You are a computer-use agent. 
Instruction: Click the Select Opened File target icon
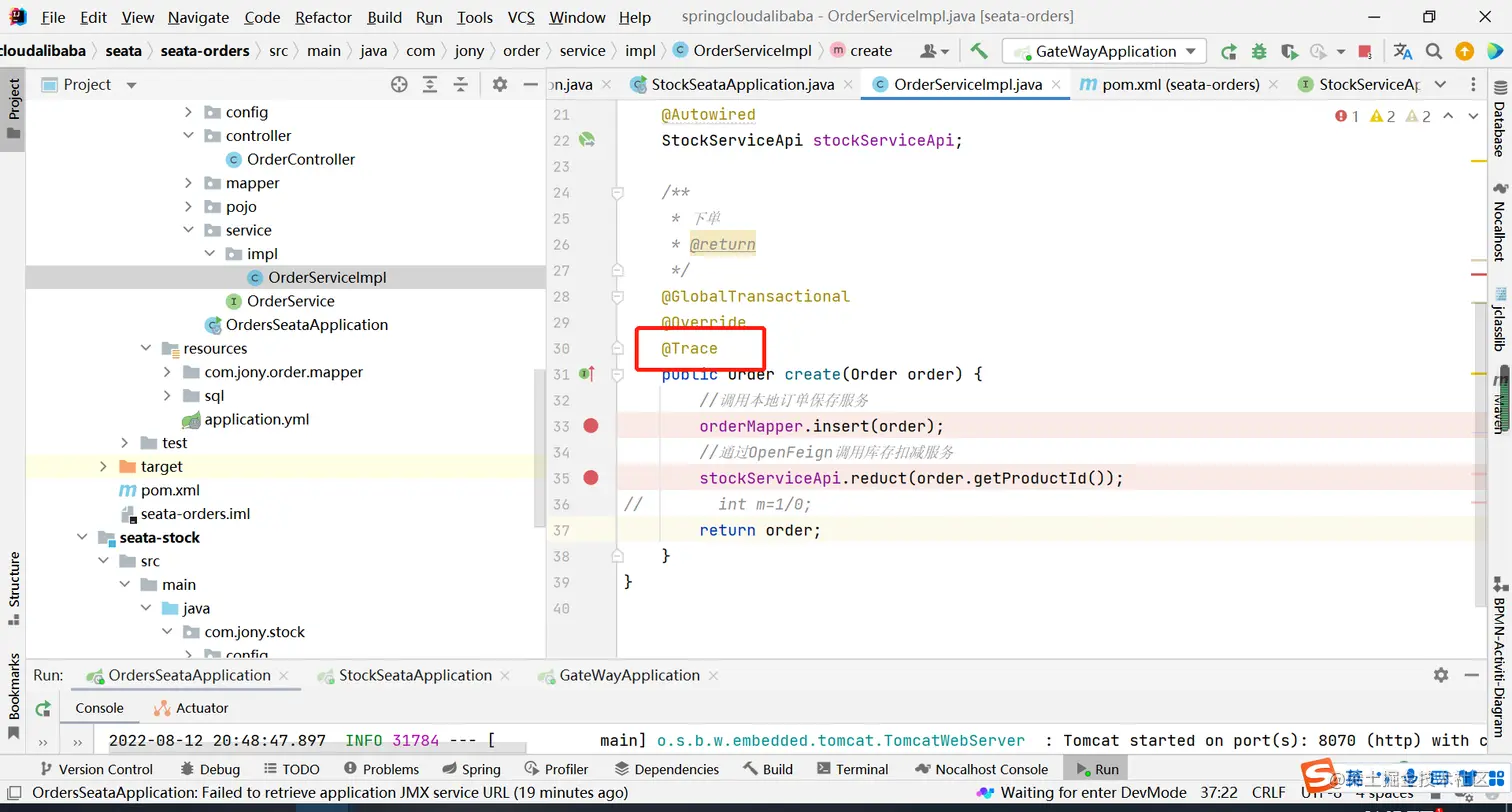399,85
